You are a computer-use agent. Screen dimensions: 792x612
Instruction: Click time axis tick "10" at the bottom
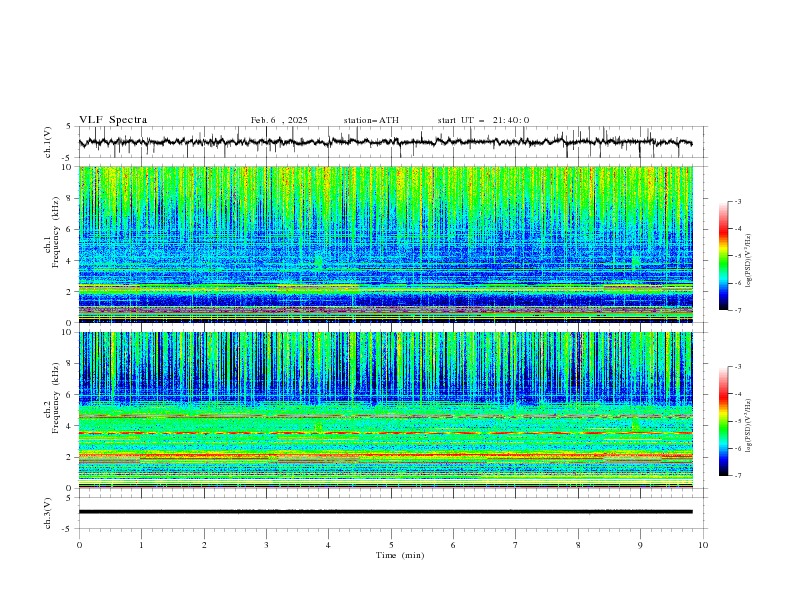point(703,545)
